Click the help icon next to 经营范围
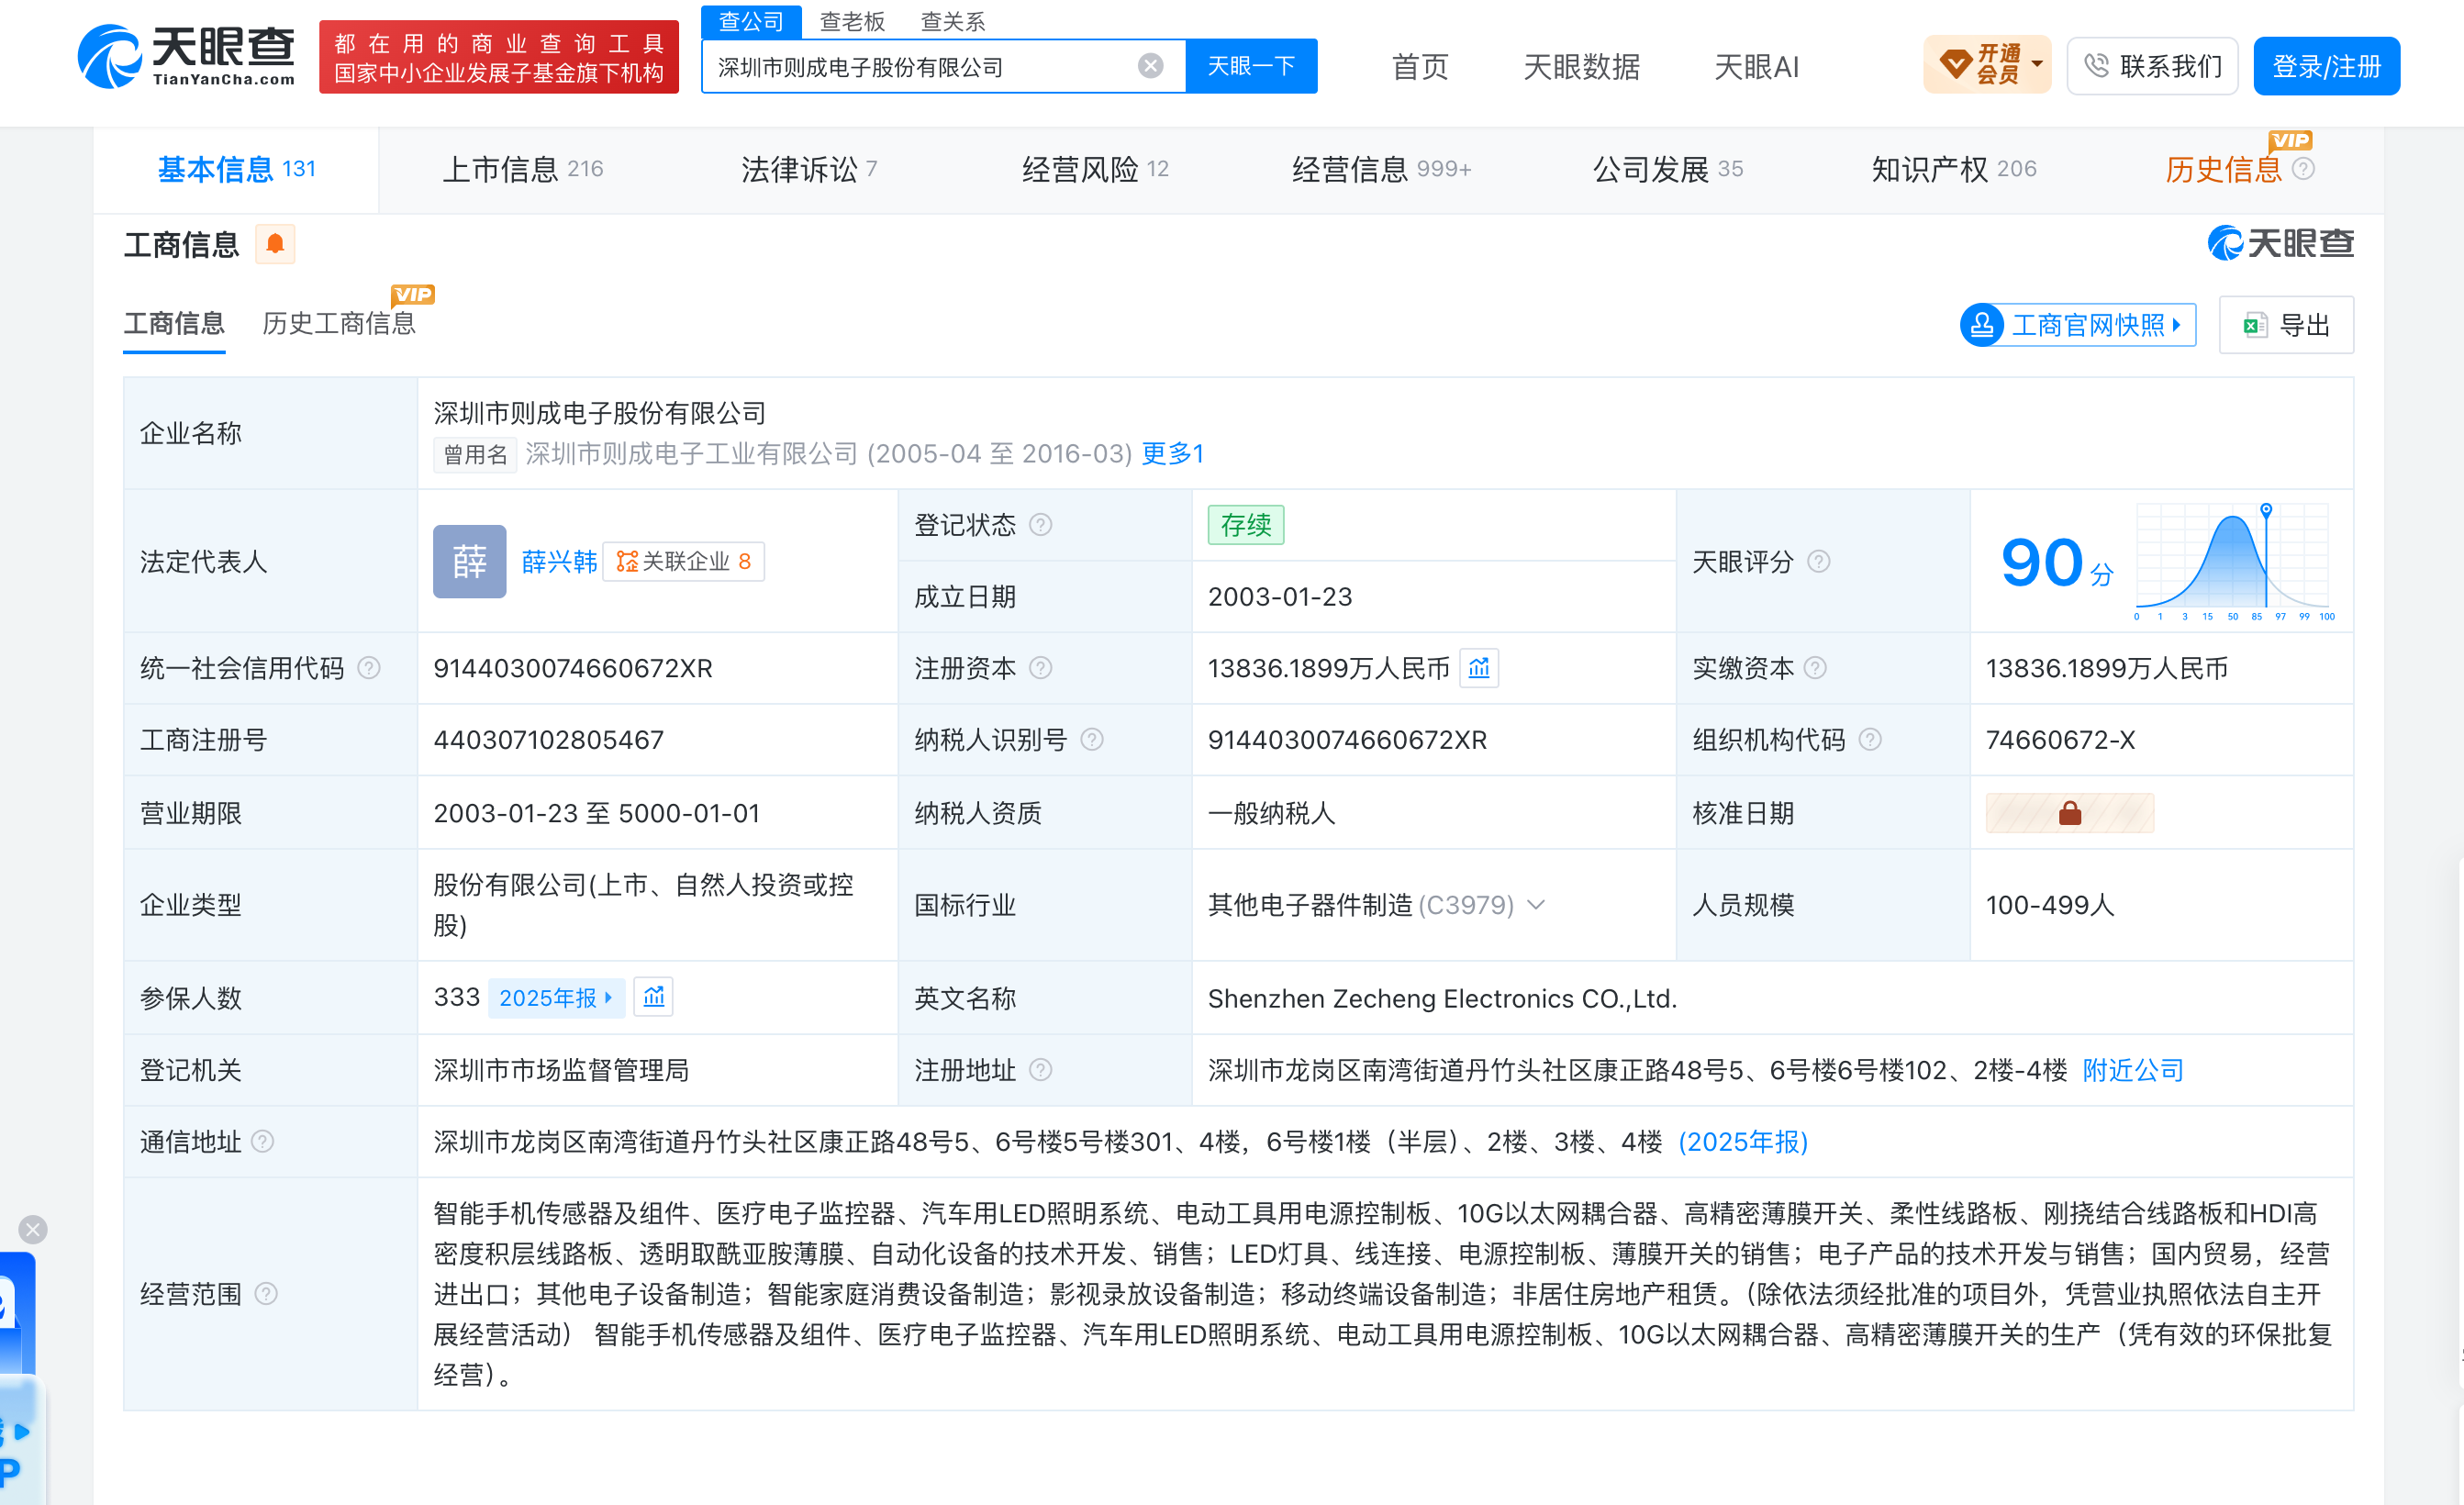Viewport: 2464px width, 1505px height. 265,1294
